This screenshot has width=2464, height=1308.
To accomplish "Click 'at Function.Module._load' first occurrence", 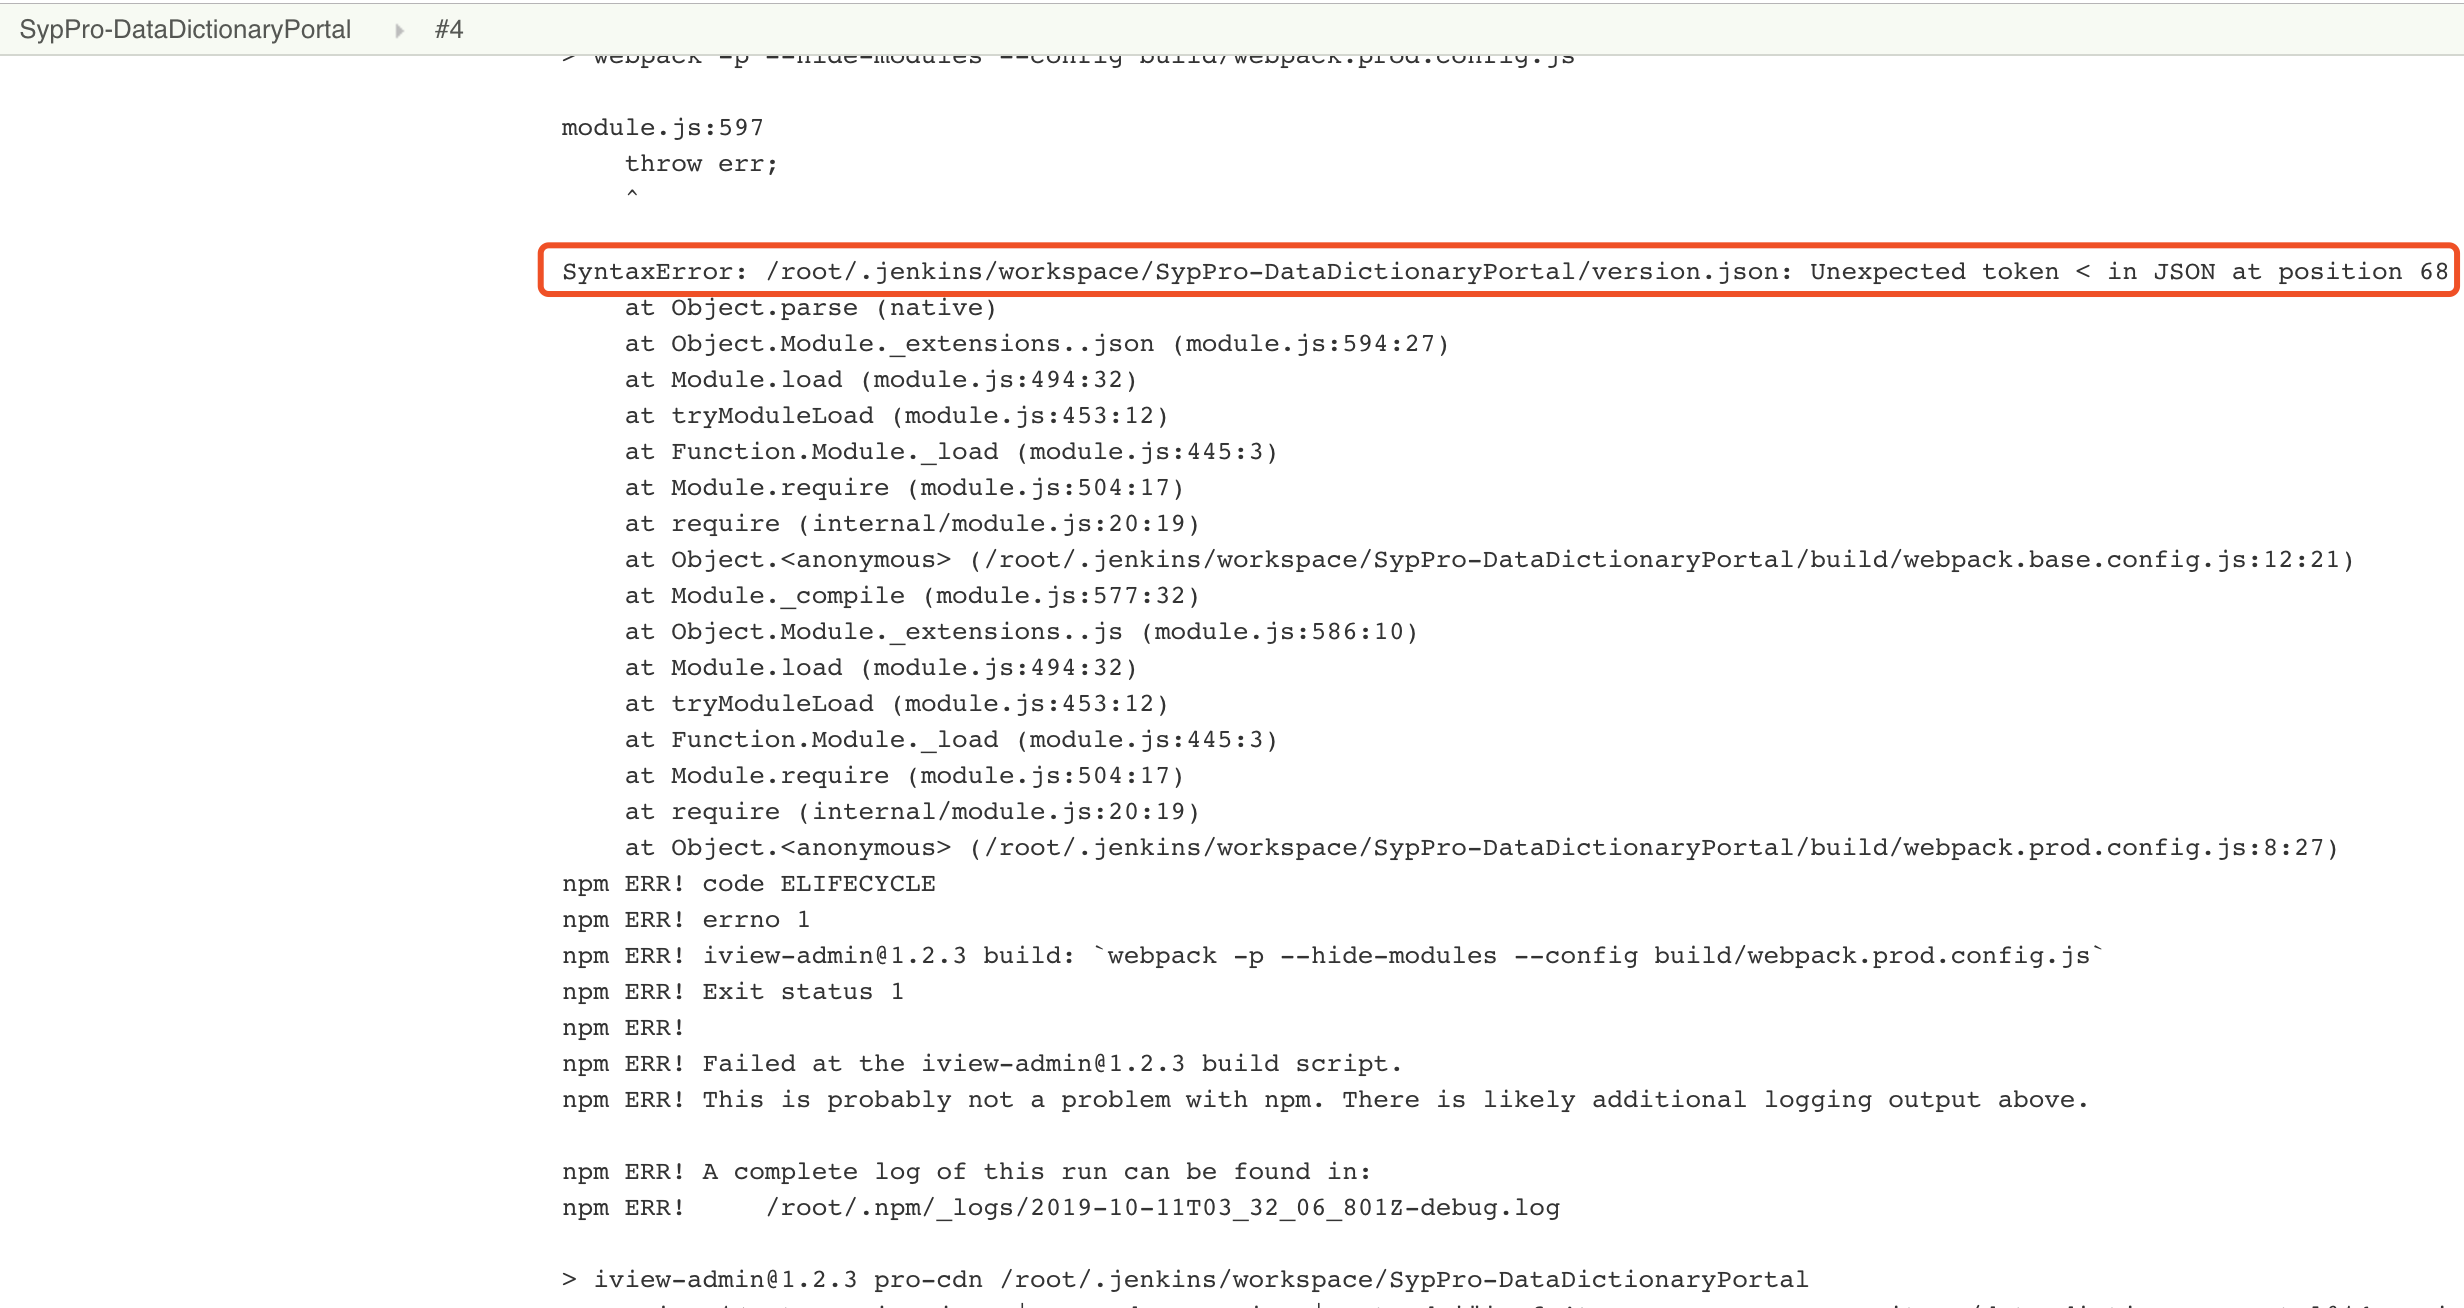I will [951, 452].
